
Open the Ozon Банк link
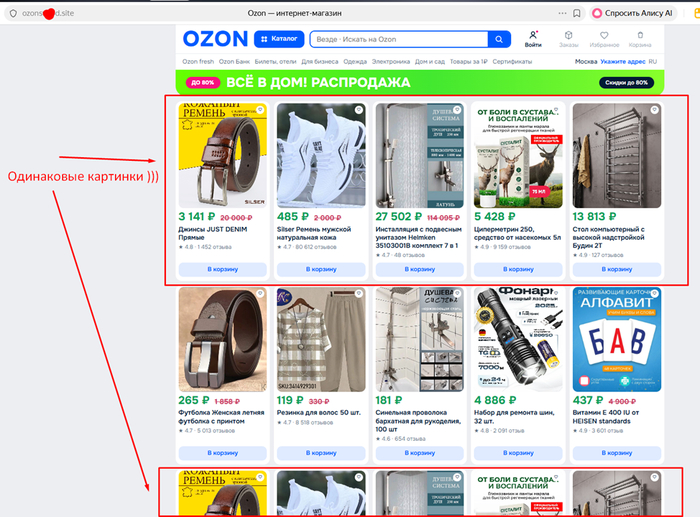(234, 62)
